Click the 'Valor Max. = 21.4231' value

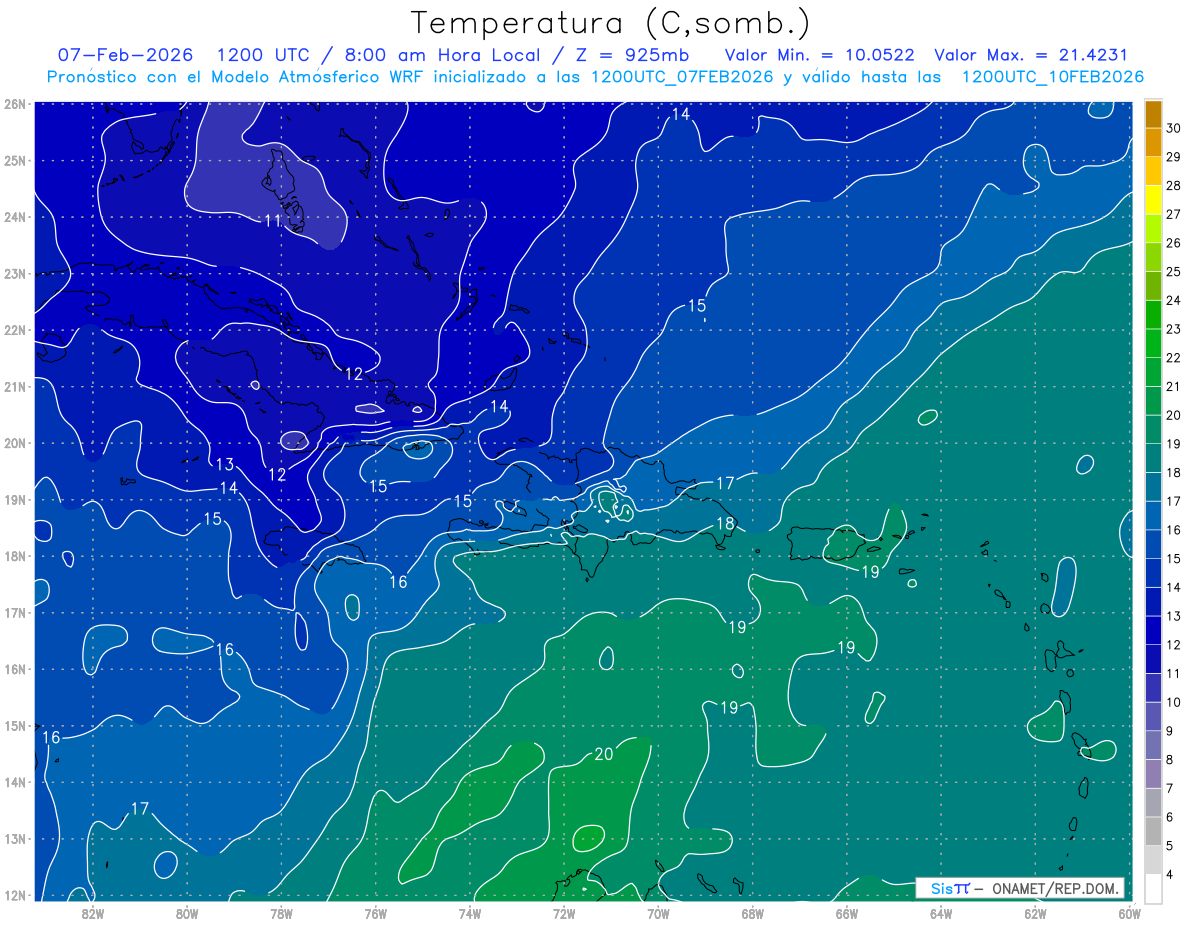click(x=1030, y=55)
